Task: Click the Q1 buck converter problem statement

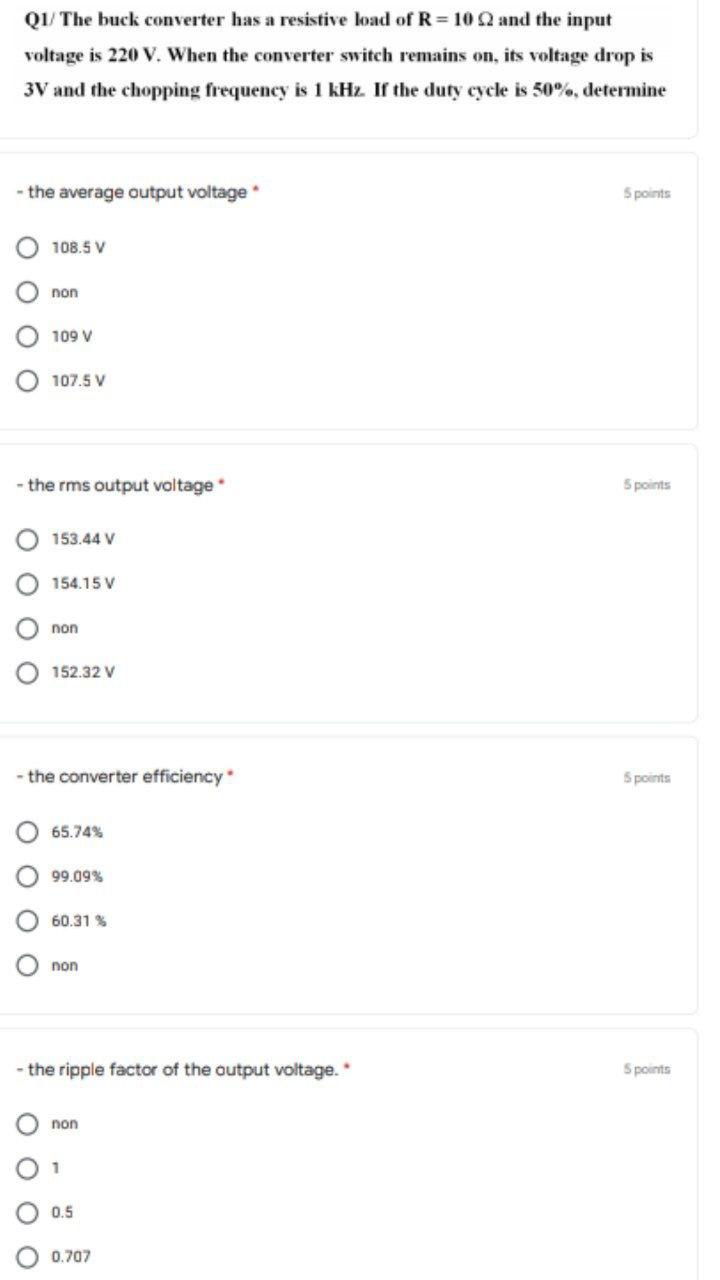Action: [x=345, y=54]
